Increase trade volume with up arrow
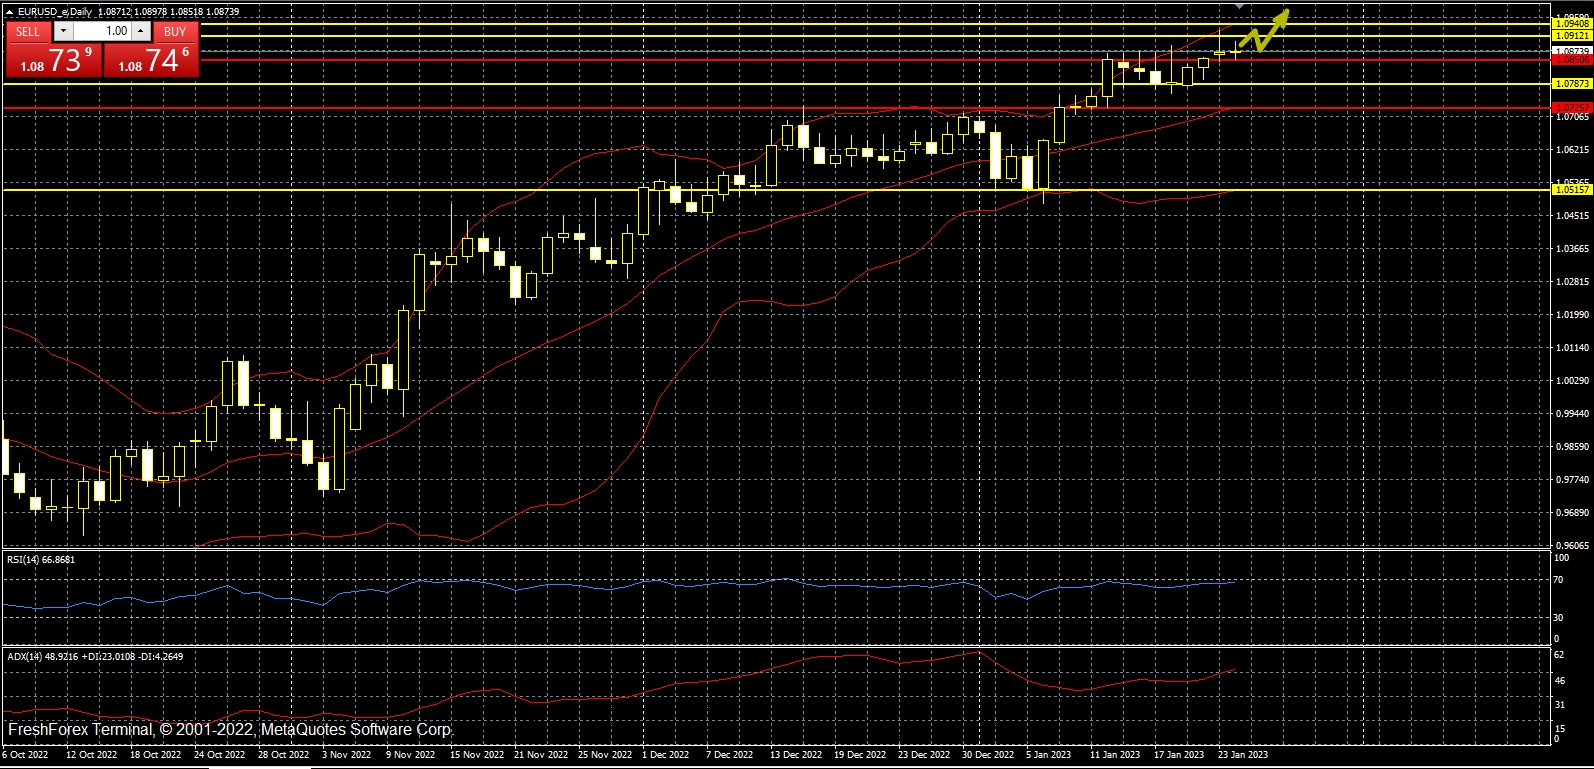The height and width of the screenshot is (769, 1594). tap(140, 31)
